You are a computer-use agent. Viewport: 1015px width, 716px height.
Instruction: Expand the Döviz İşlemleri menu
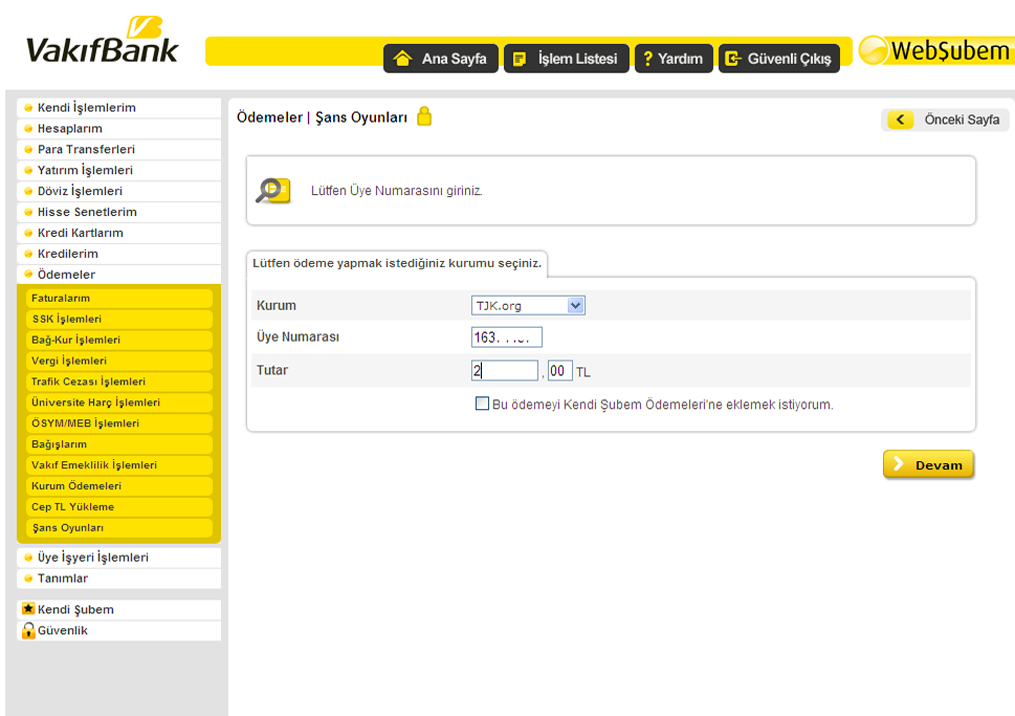(118, 191)
